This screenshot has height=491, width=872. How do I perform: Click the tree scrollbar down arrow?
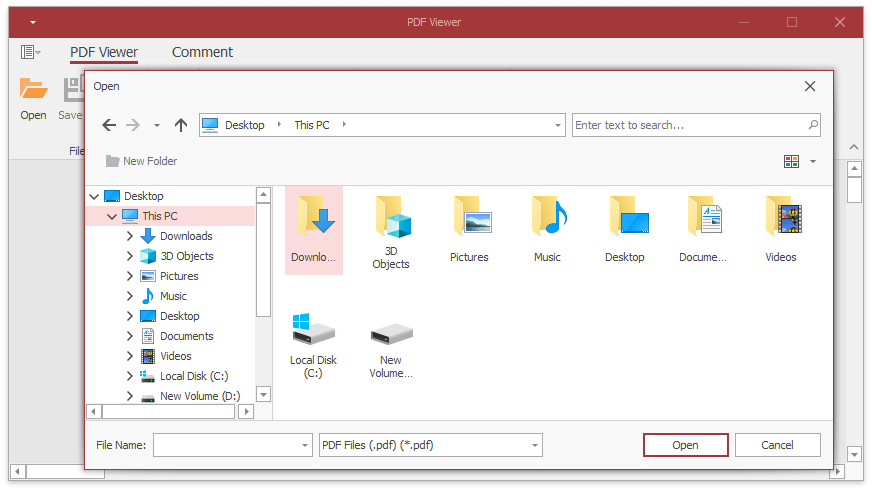tap(264, 395)
